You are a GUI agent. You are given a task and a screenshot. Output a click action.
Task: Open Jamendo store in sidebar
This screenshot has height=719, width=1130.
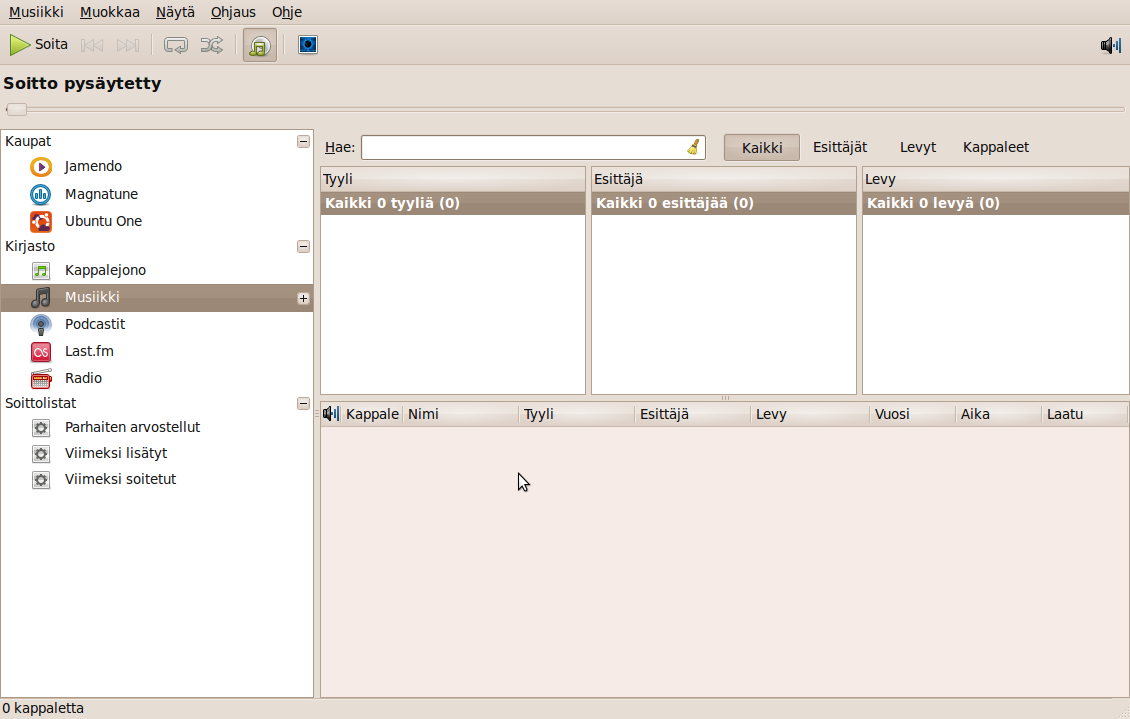[93, 167]
